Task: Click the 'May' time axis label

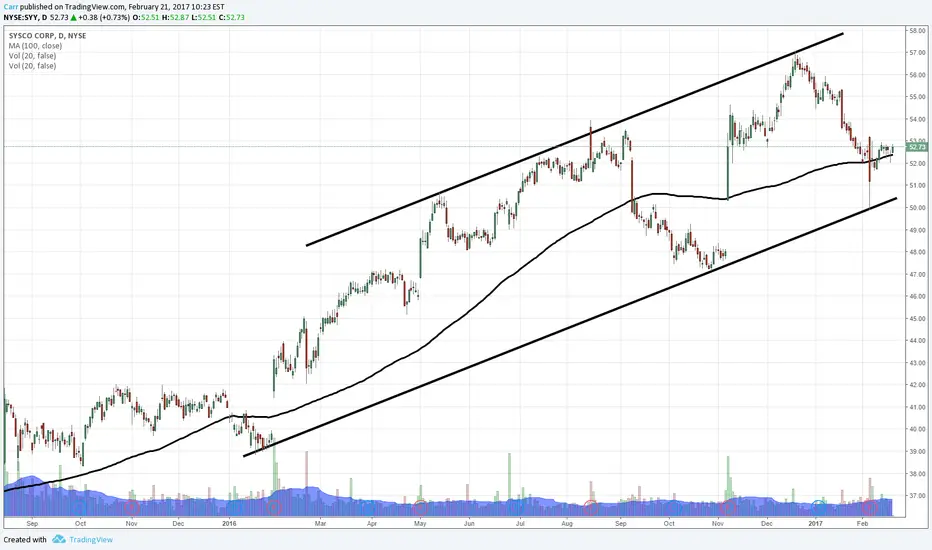Action: [420, 524]
